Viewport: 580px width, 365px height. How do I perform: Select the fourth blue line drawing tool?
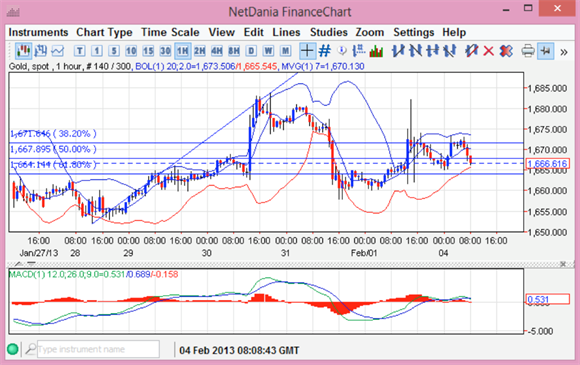tap(449, 51)
